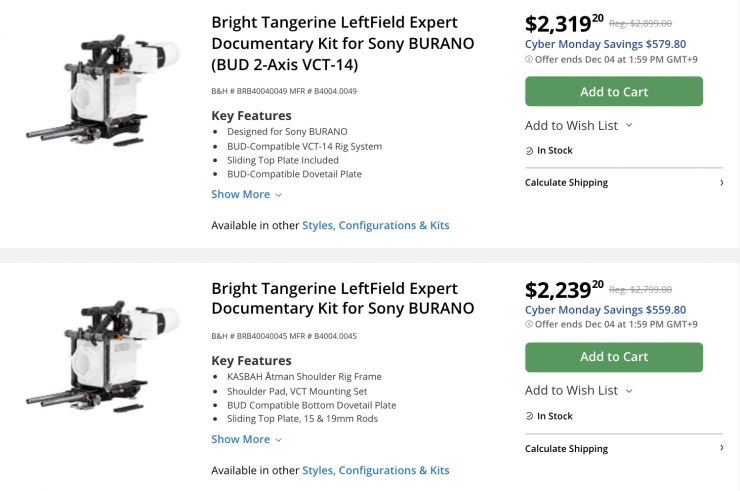The height and width of the screenshot is (491, 740).
Task: Open second Documentary Kit for Sony BURANO title
Action: click(x=342, y=298)
